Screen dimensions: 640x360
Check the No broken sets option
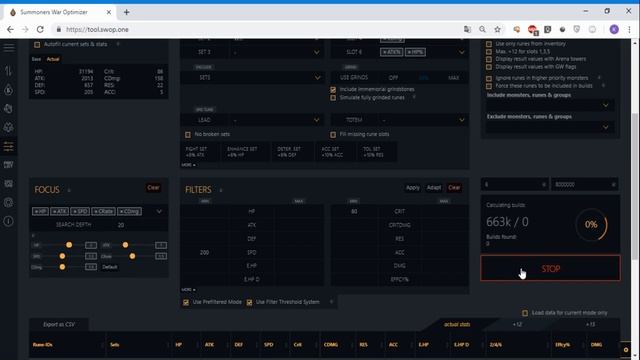(188, 134)
